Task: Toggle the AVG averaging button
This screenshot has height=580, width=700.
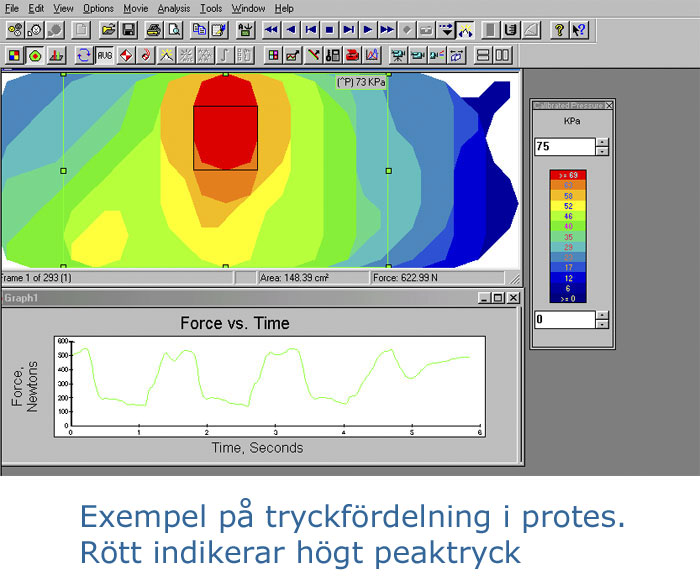Action: (105, 55)
